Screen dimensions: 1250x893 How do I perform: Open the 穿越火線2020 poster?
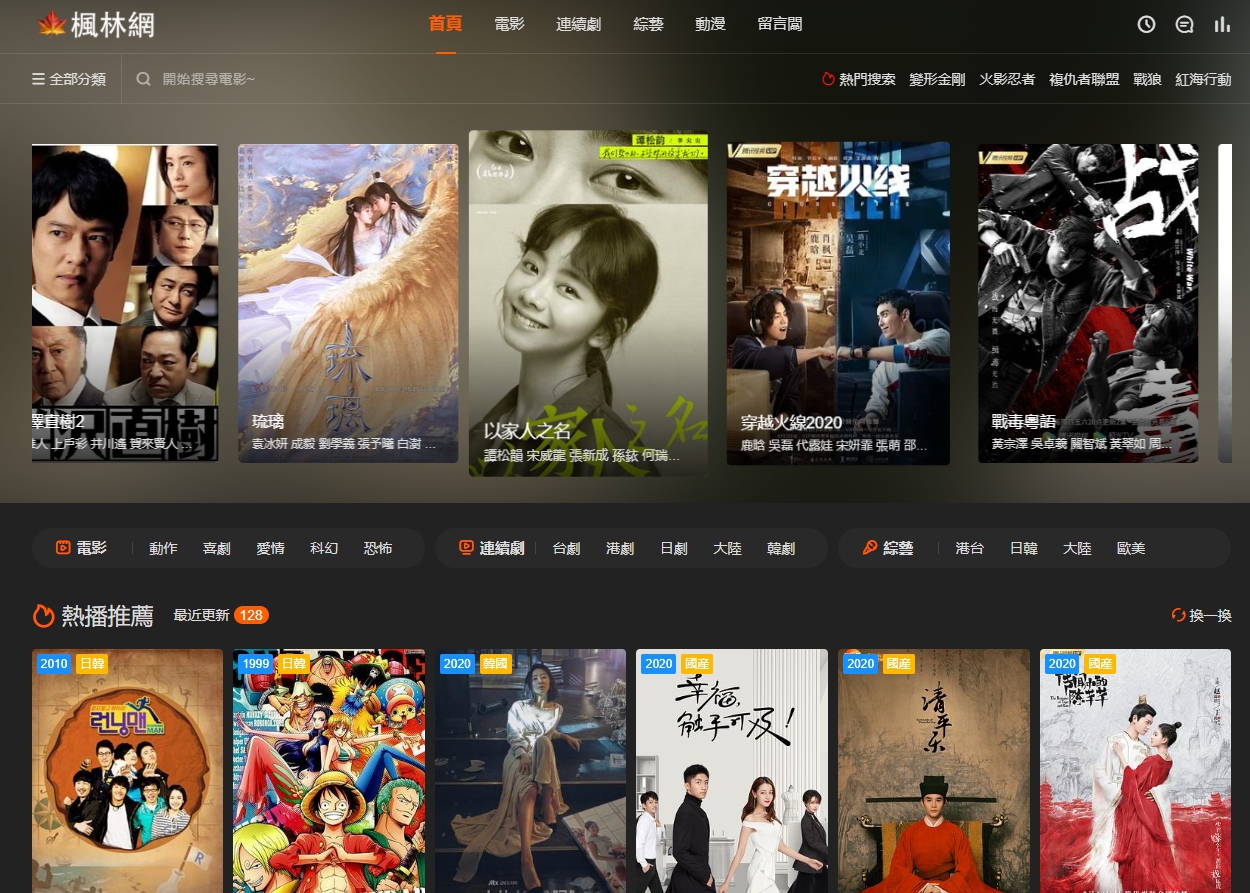tap(838, 303)
